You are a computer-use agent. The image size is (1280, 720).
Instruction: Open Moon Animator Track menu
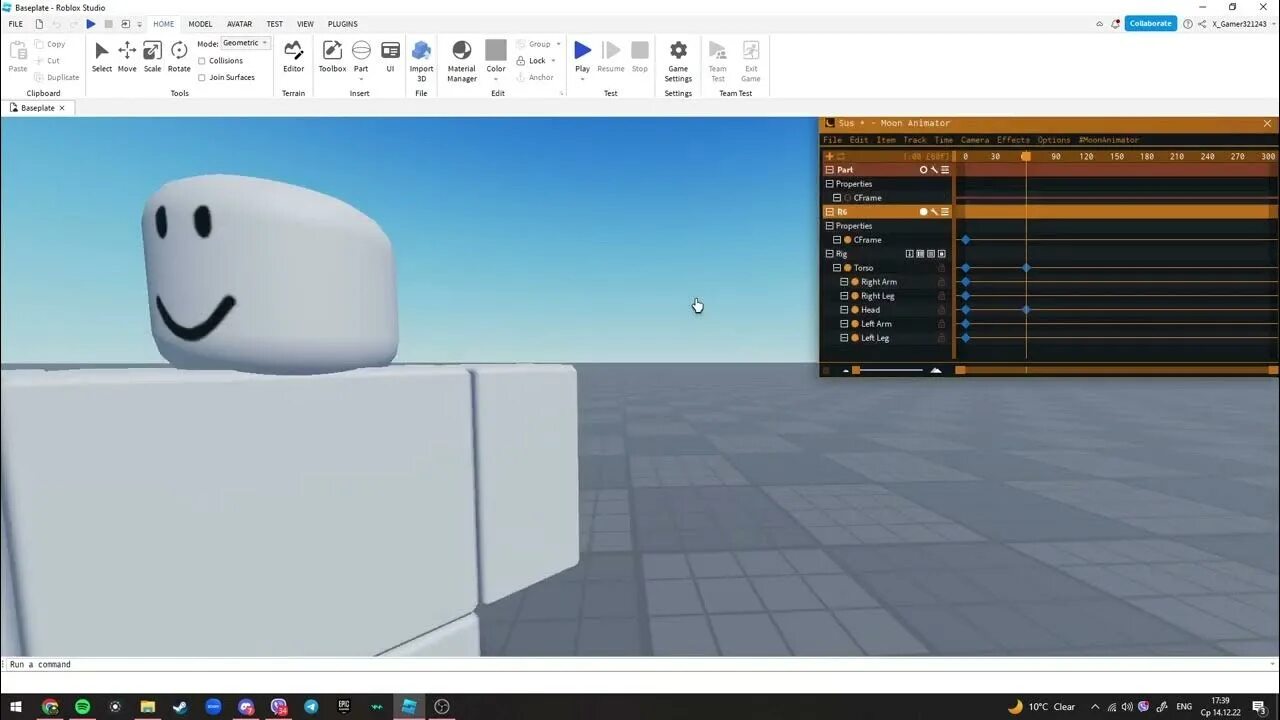tap(915, 140)
